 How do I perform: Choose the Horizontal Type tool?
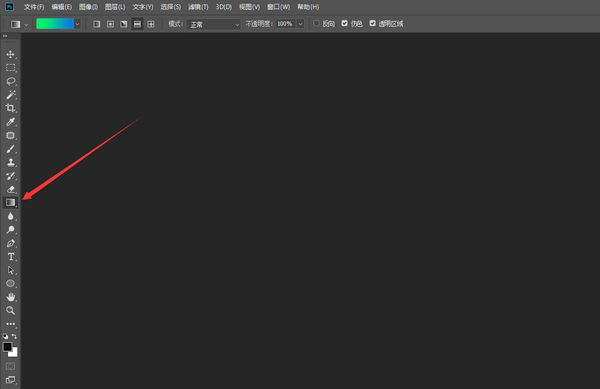tap(10, 257)
